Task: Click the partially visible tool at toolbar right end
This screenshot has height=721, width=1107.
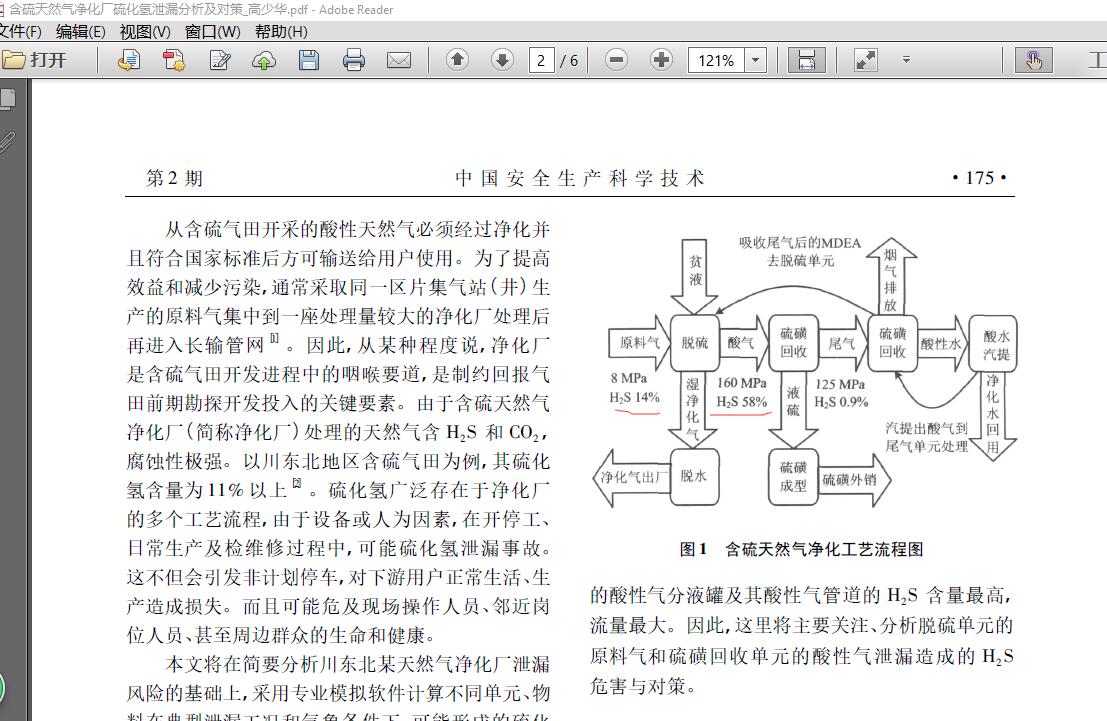Action: 1098,60
